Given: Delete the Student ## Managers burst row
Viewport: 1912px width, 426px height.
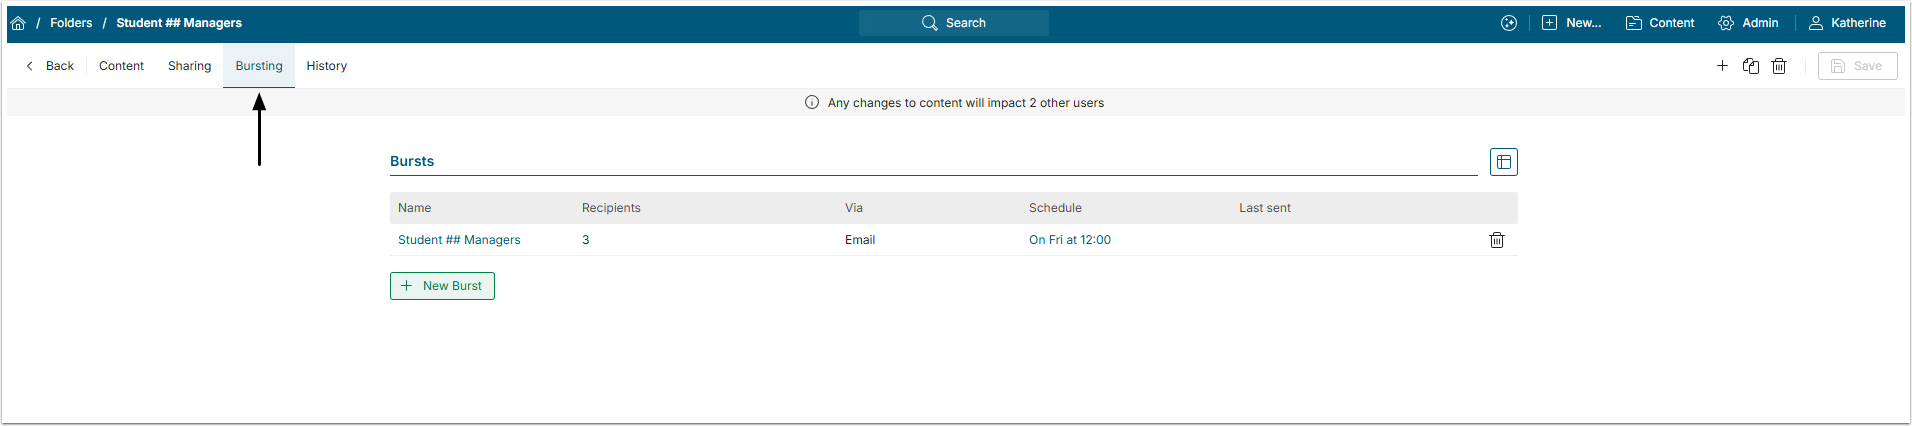Looking at the screenshot, I should point(1497,240).
